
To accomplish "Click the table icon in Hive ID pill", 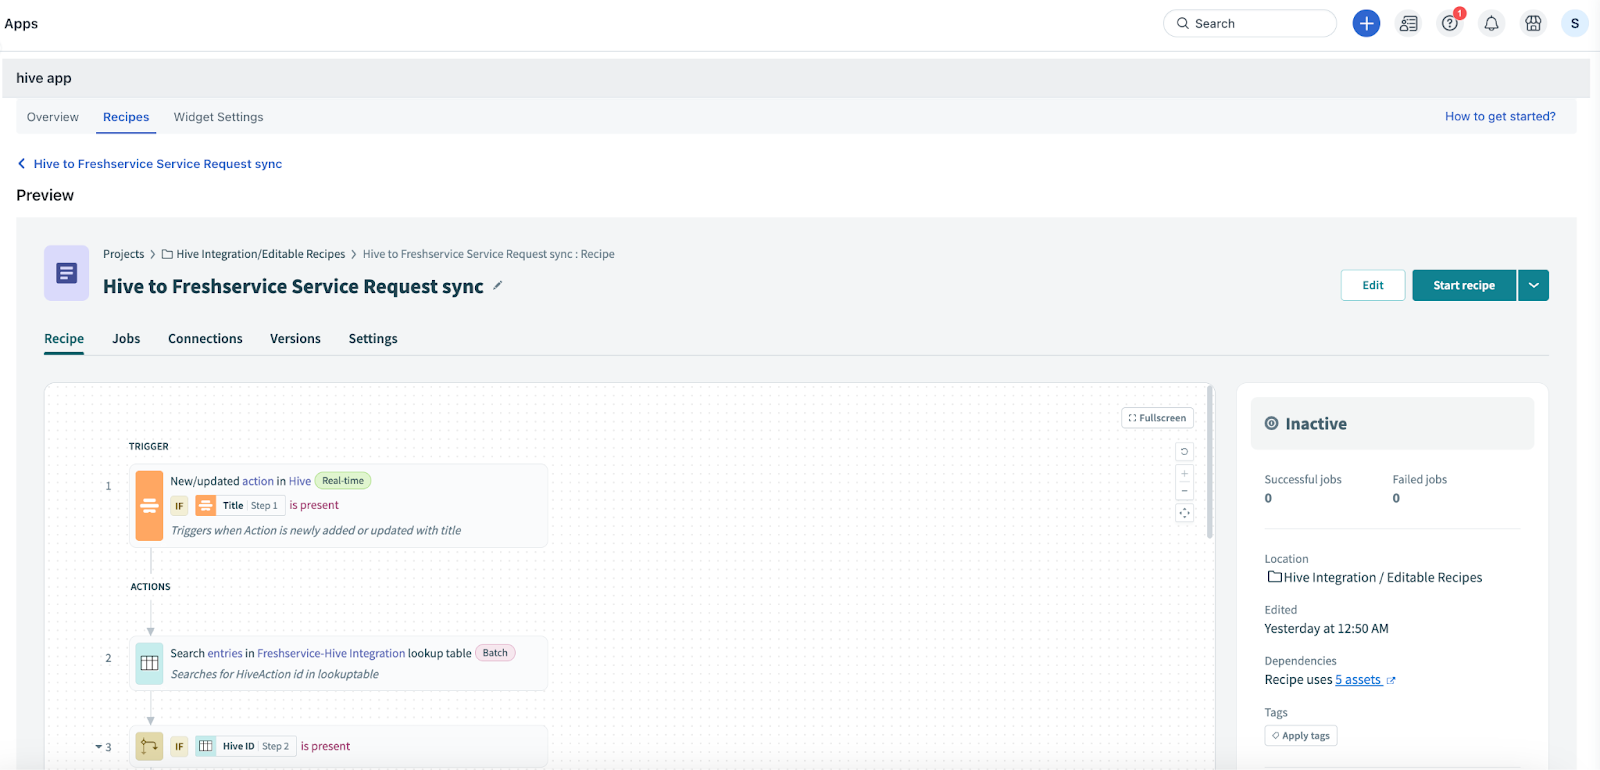I will (x=205, y=746).
